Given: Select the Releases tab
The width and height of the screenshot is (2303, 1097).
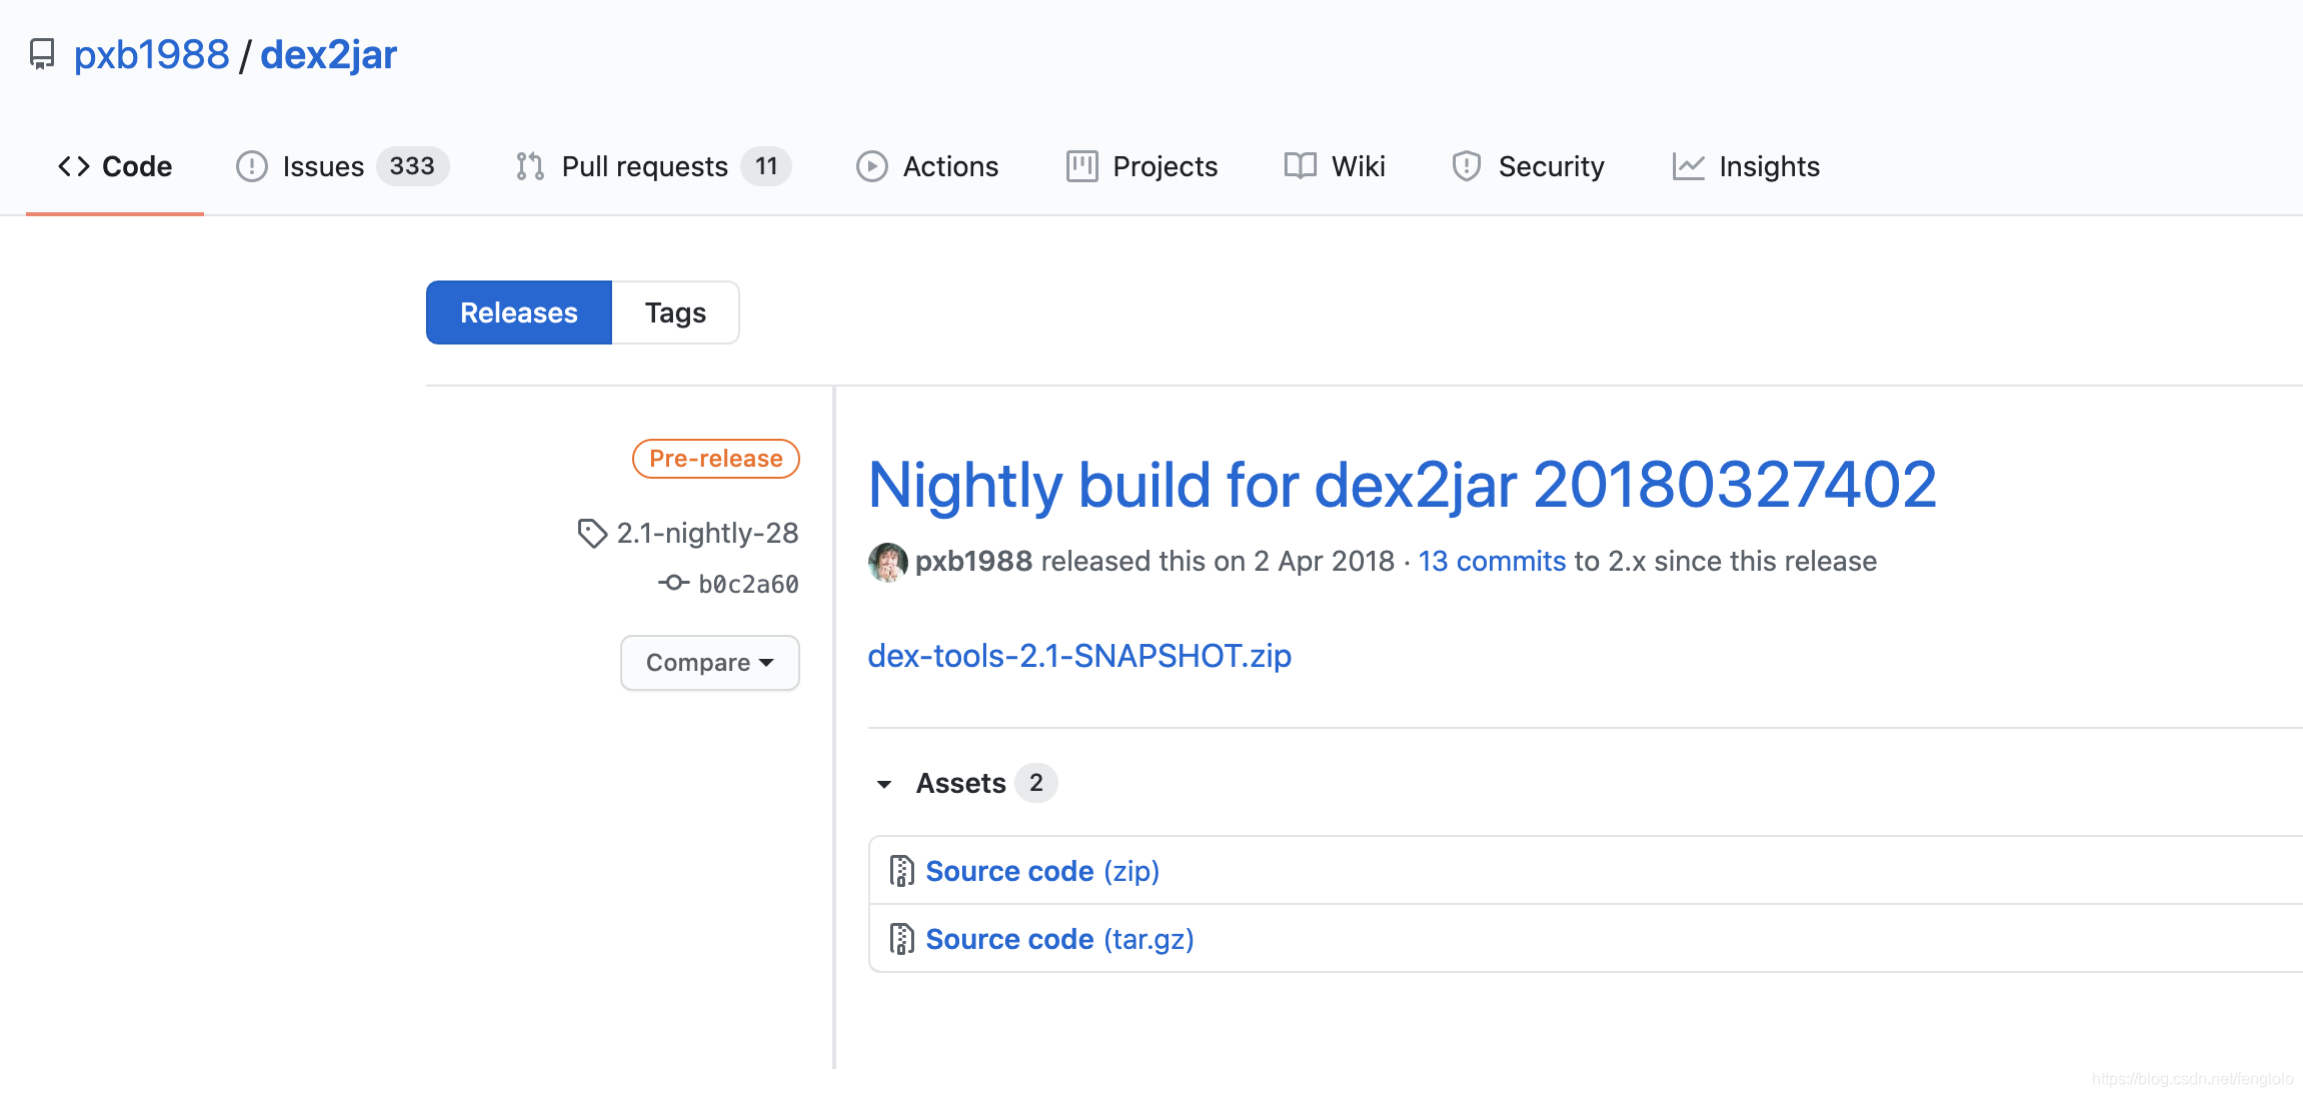Looking at the screenshot, I should coord(518,313).
